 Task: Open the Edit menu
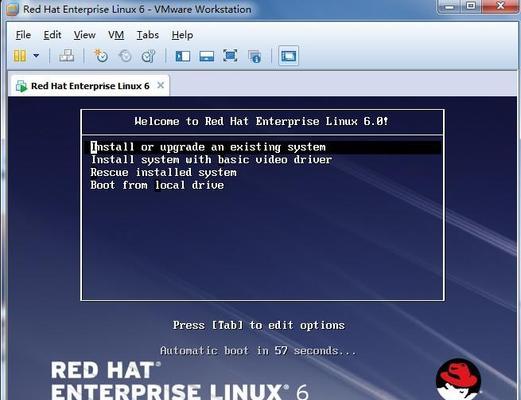coord(52,35)
